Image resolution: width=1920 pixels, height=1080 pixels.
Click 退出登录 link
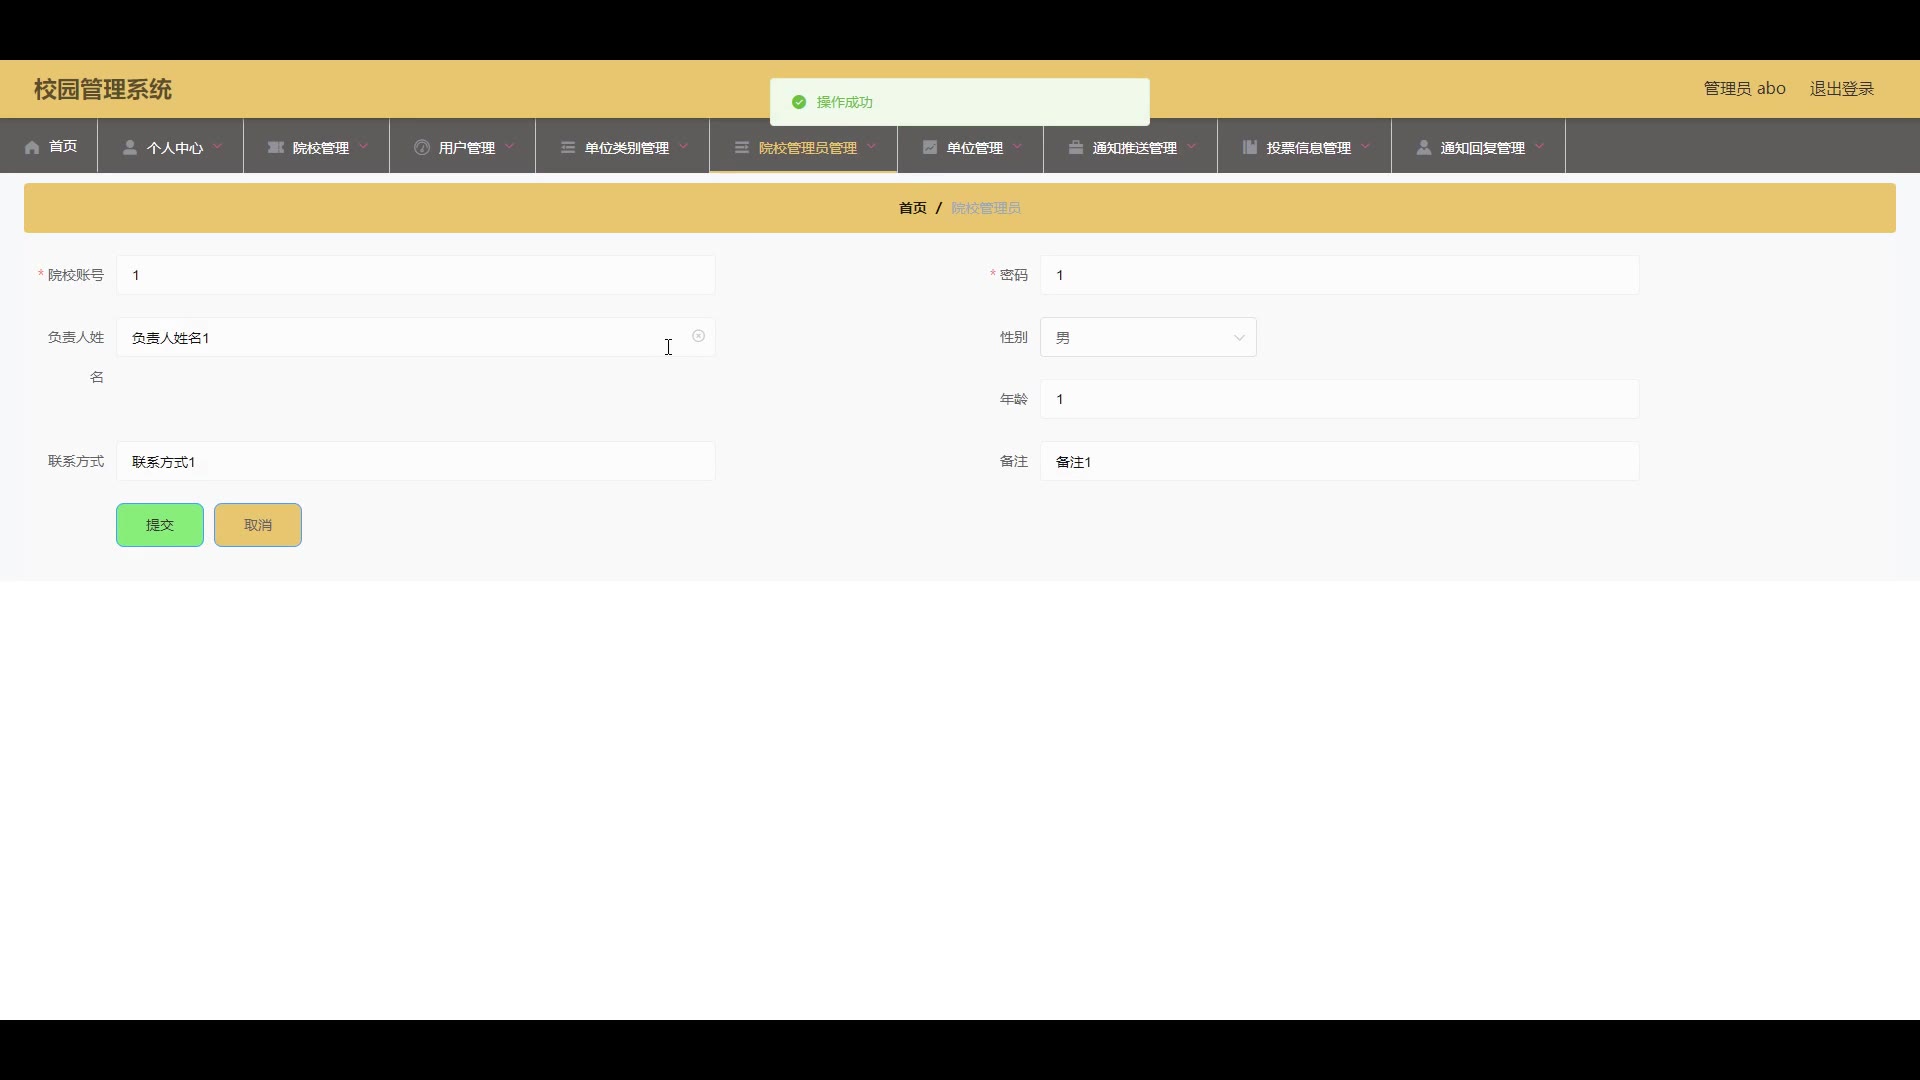point(1841,89)
